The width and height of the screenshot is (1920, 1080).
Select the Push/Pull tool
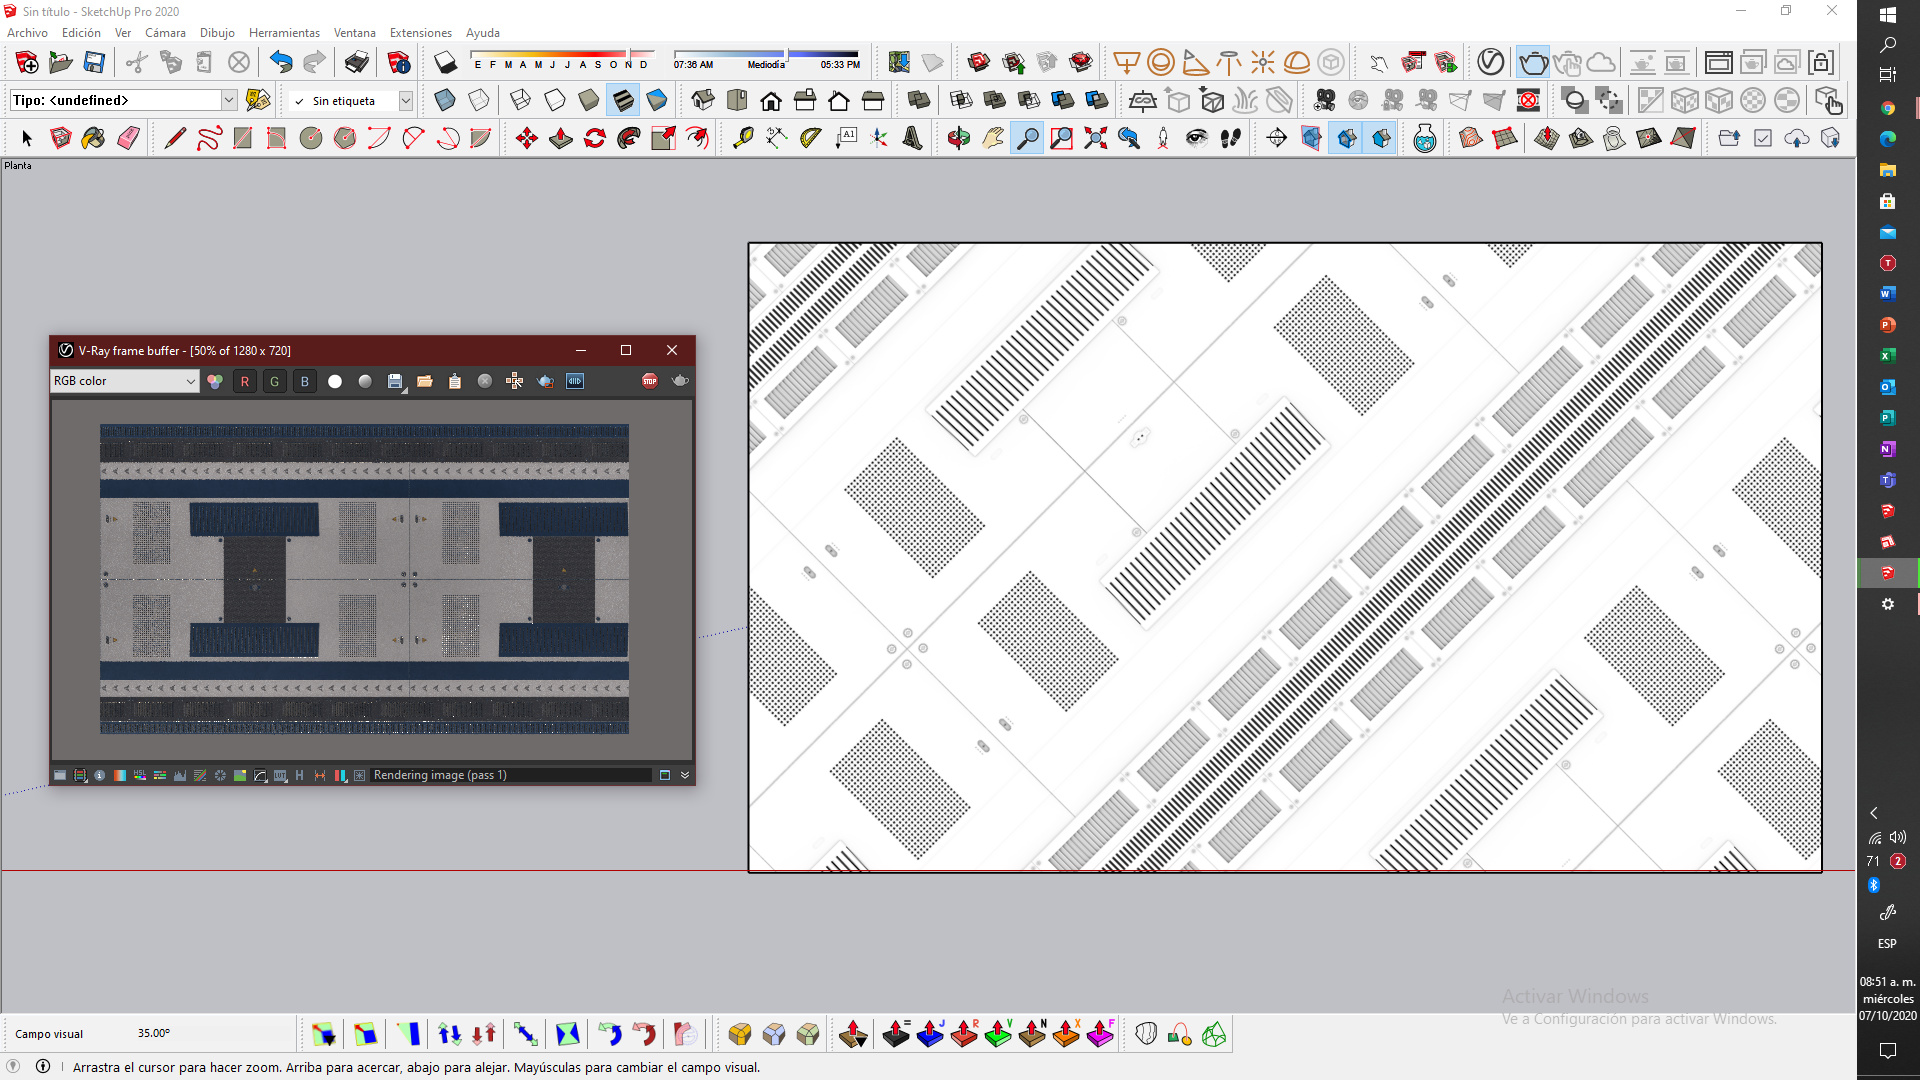click(x=561, y=138)
